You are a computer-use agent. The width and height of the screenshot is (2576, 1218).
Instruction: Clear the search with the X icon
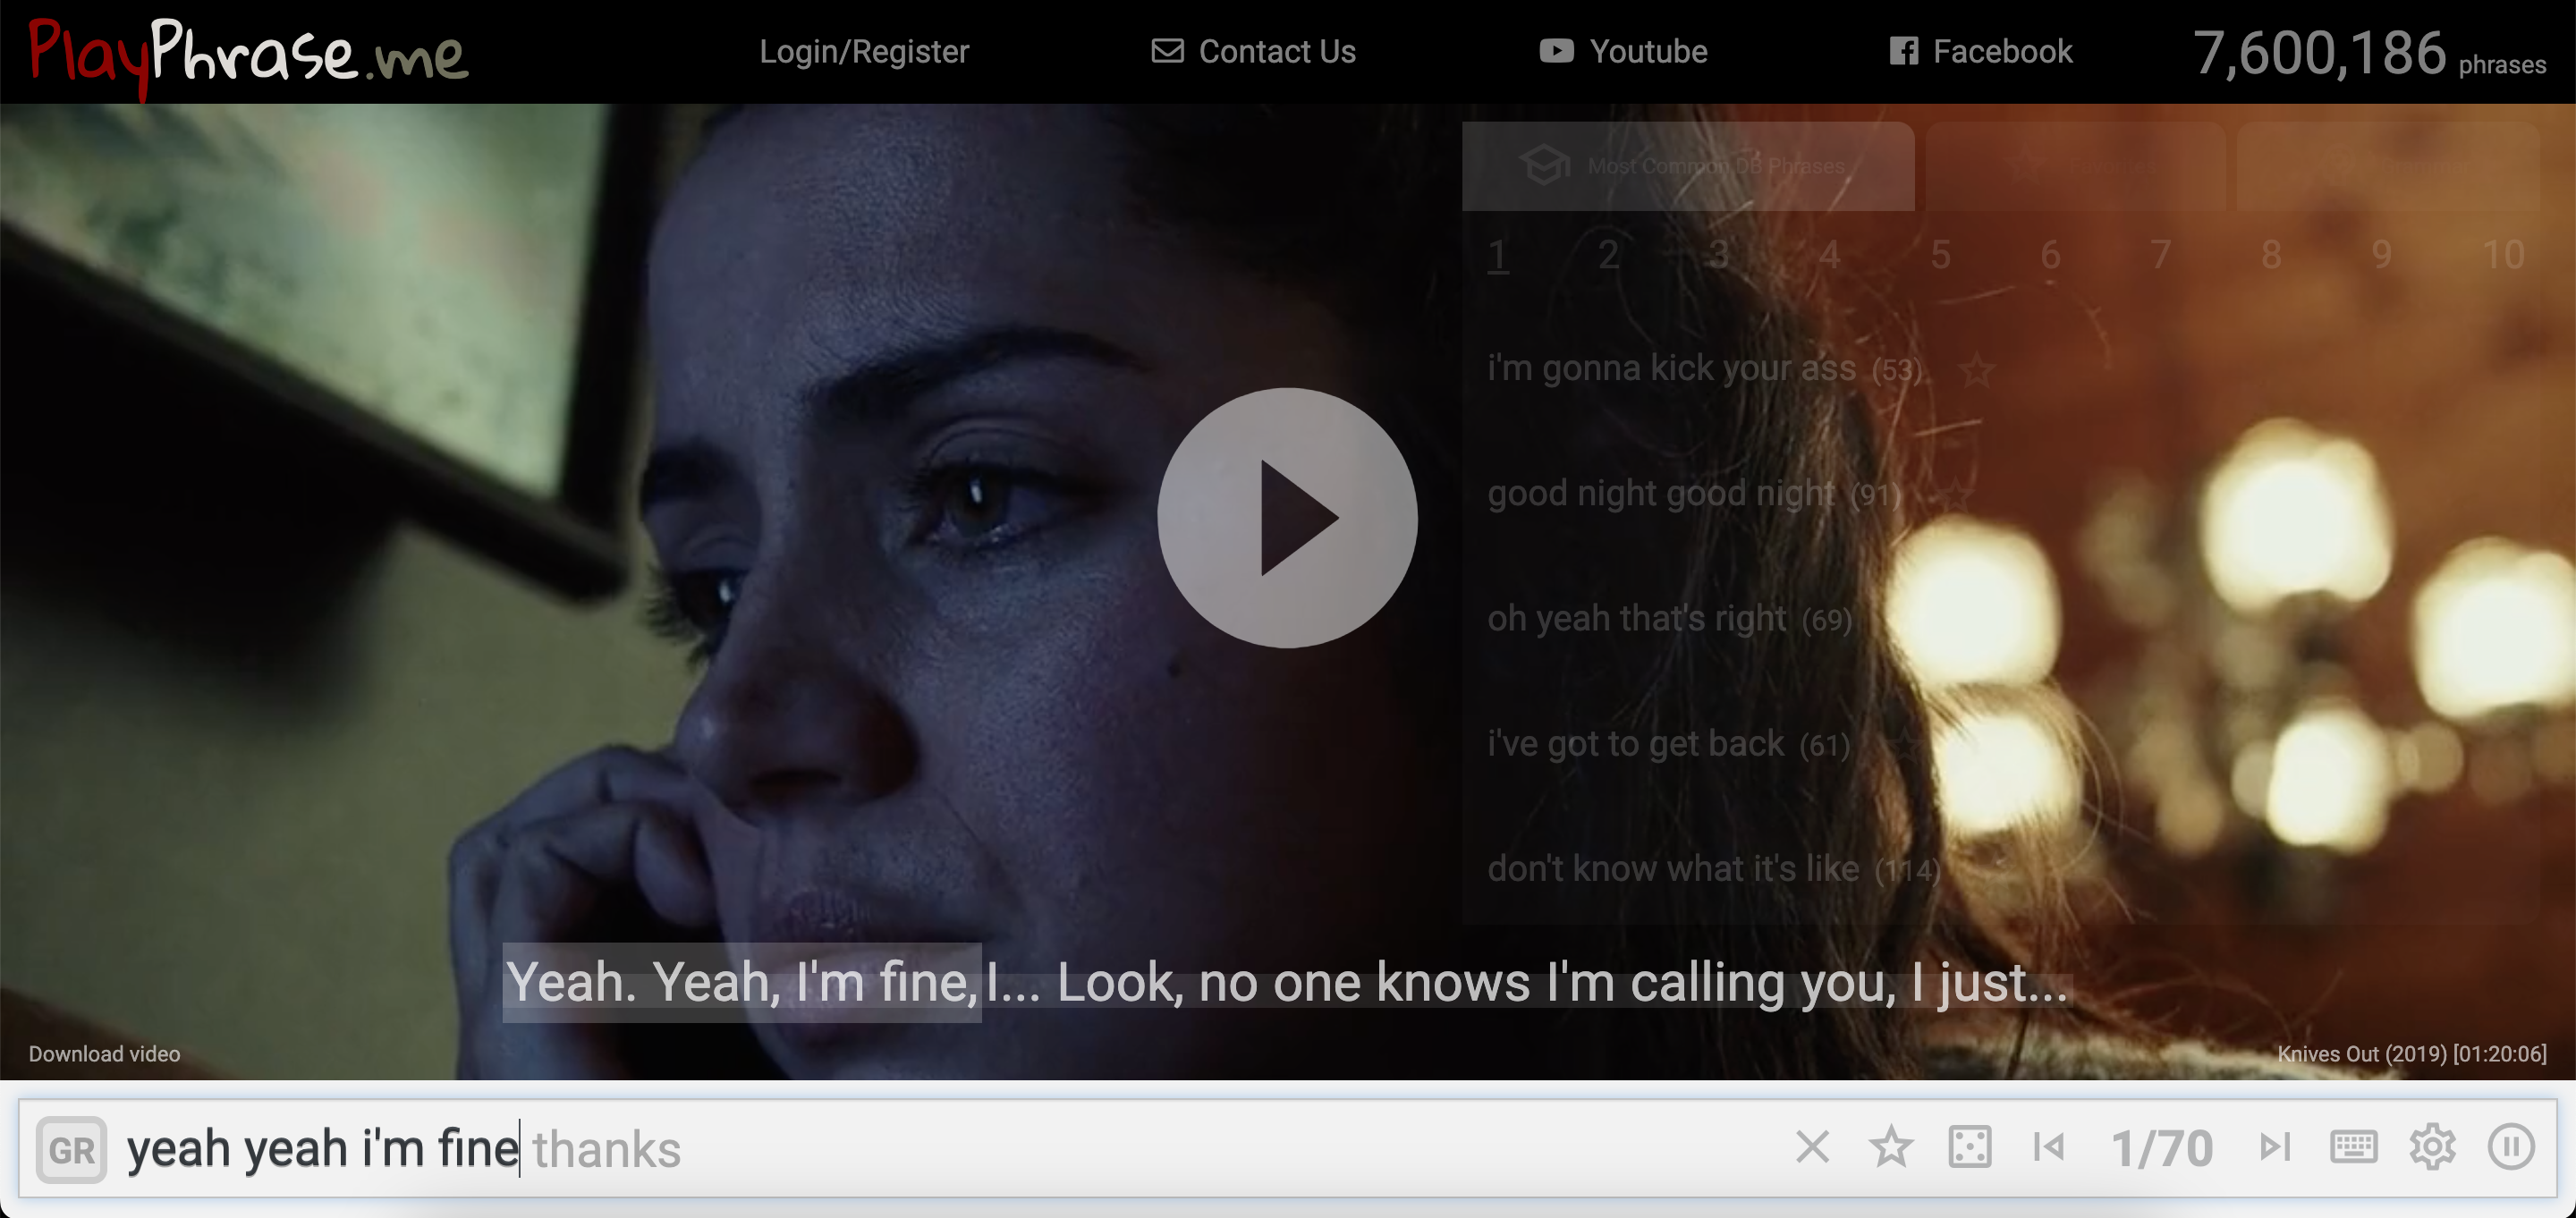click(x=1812, y=1147)
